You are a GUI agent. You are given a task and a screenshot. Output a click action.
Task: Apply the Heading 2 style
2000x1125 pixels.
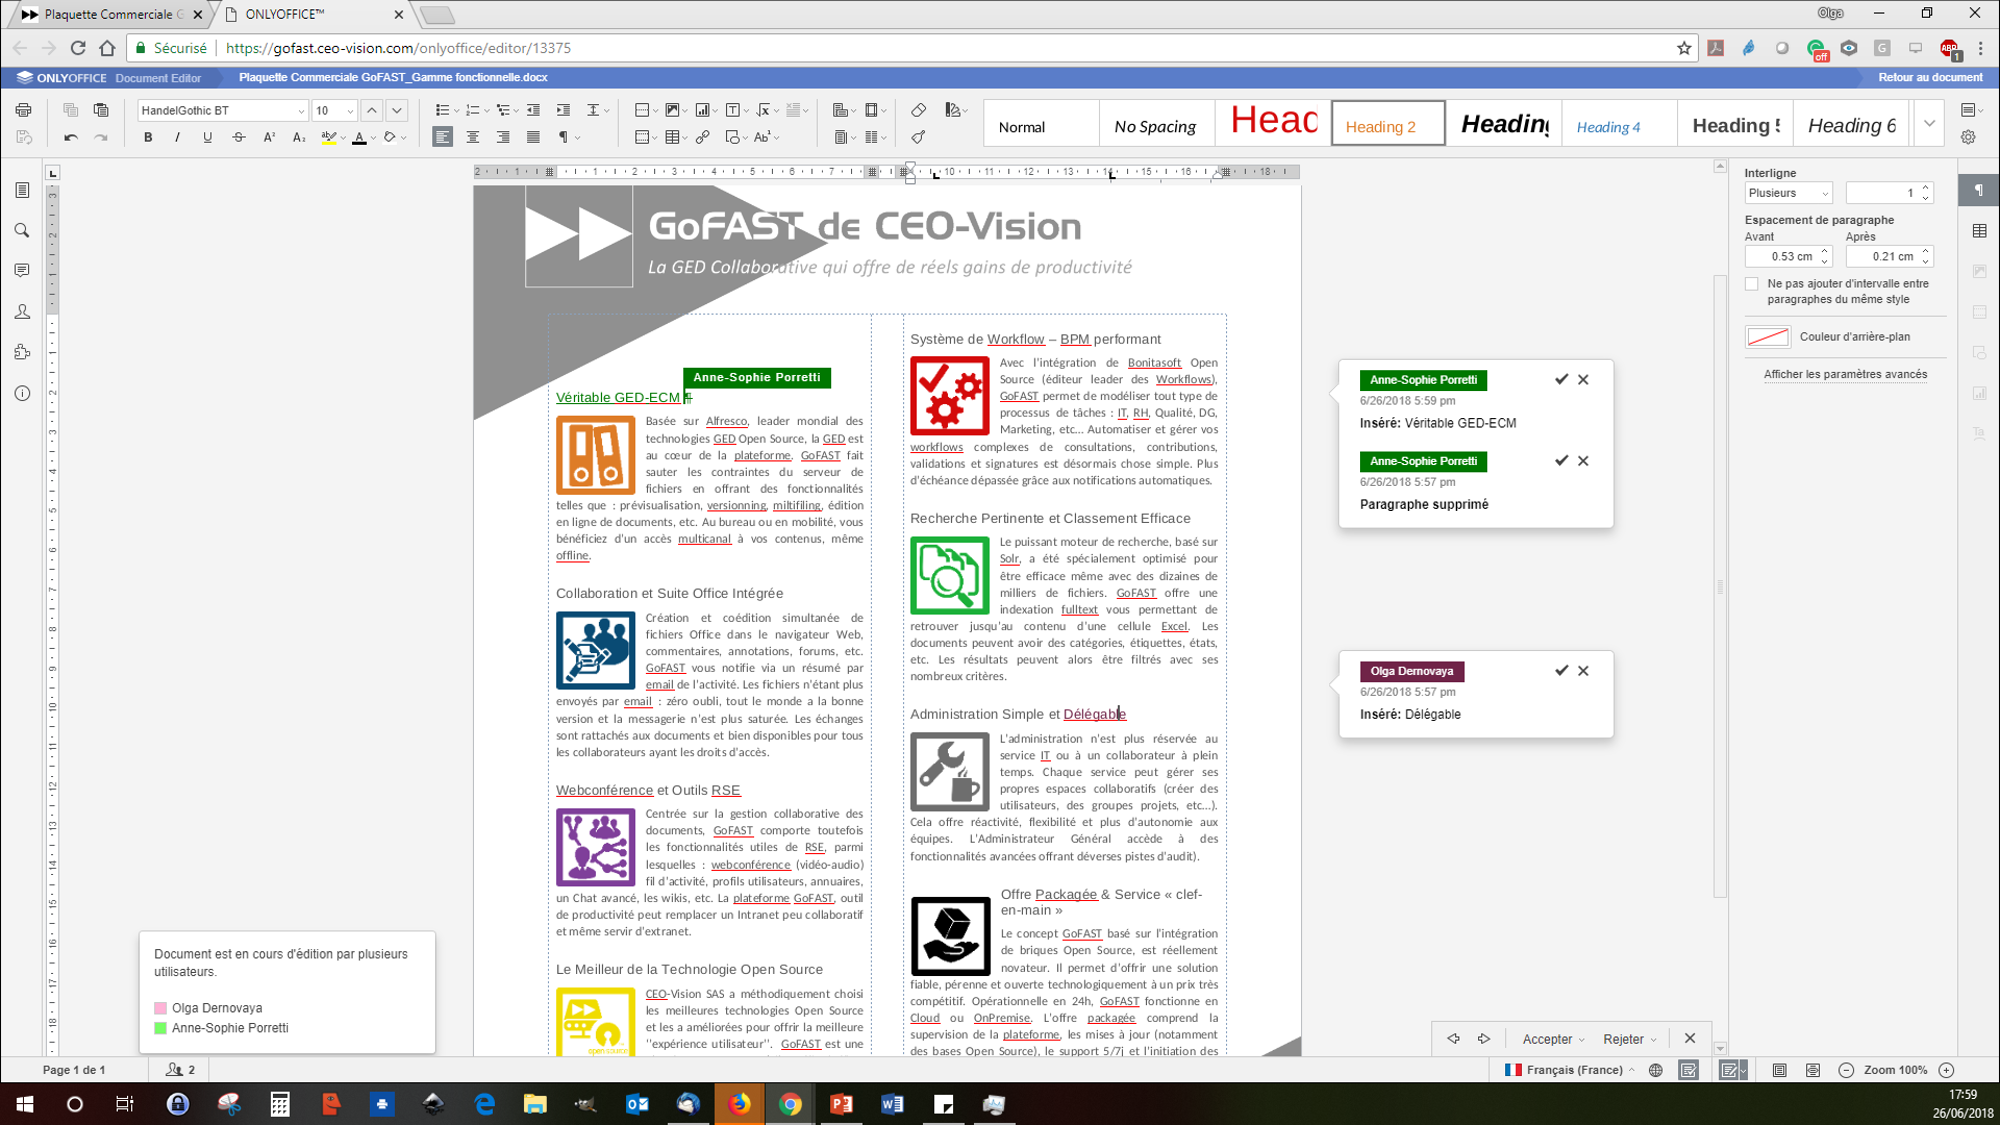coord(1388,124)
